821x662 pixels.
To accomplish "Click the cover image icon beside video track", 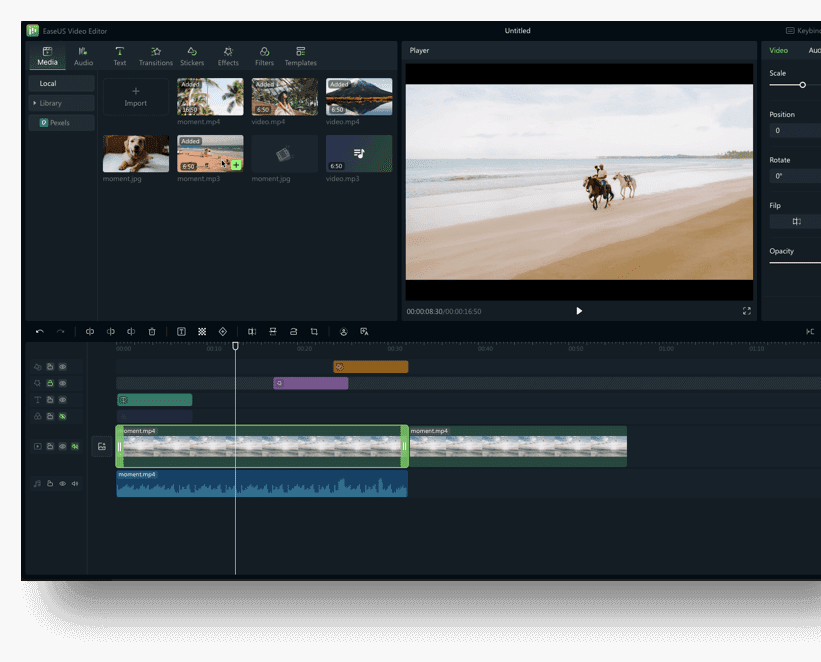I will 102,447.
